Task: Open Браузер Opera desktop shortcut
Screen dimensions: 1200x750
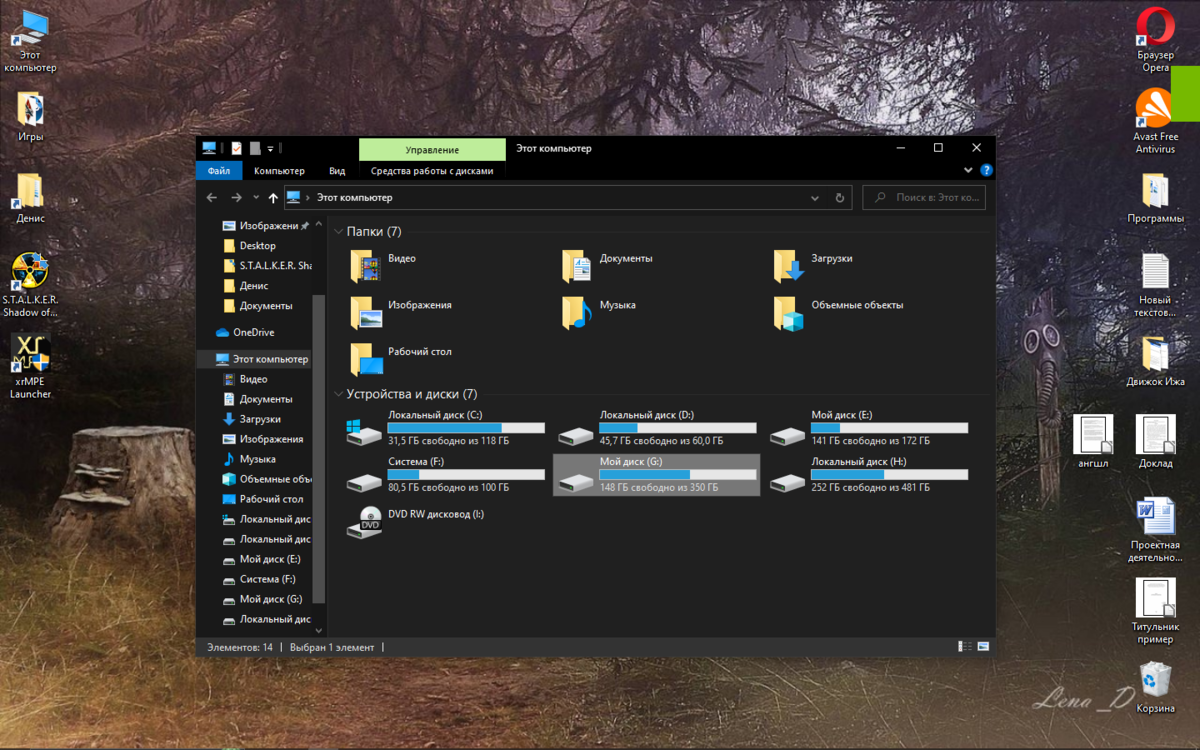Action: pyautogui.click(x=1155, y=40)
